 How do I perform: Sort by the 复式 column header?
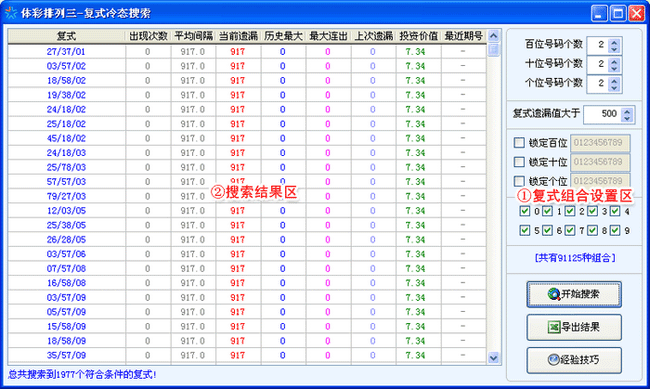click(x=66, y=36)
